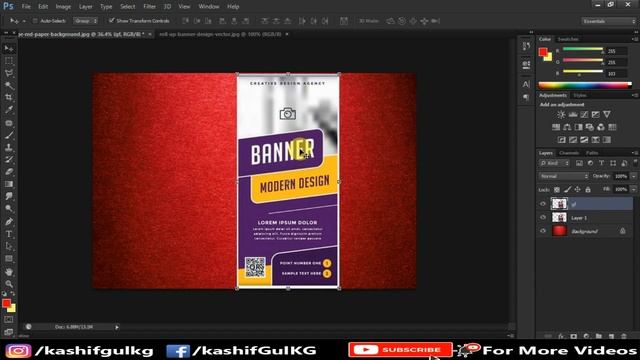Select the Magic Wand tool

(x=9, y=86)
